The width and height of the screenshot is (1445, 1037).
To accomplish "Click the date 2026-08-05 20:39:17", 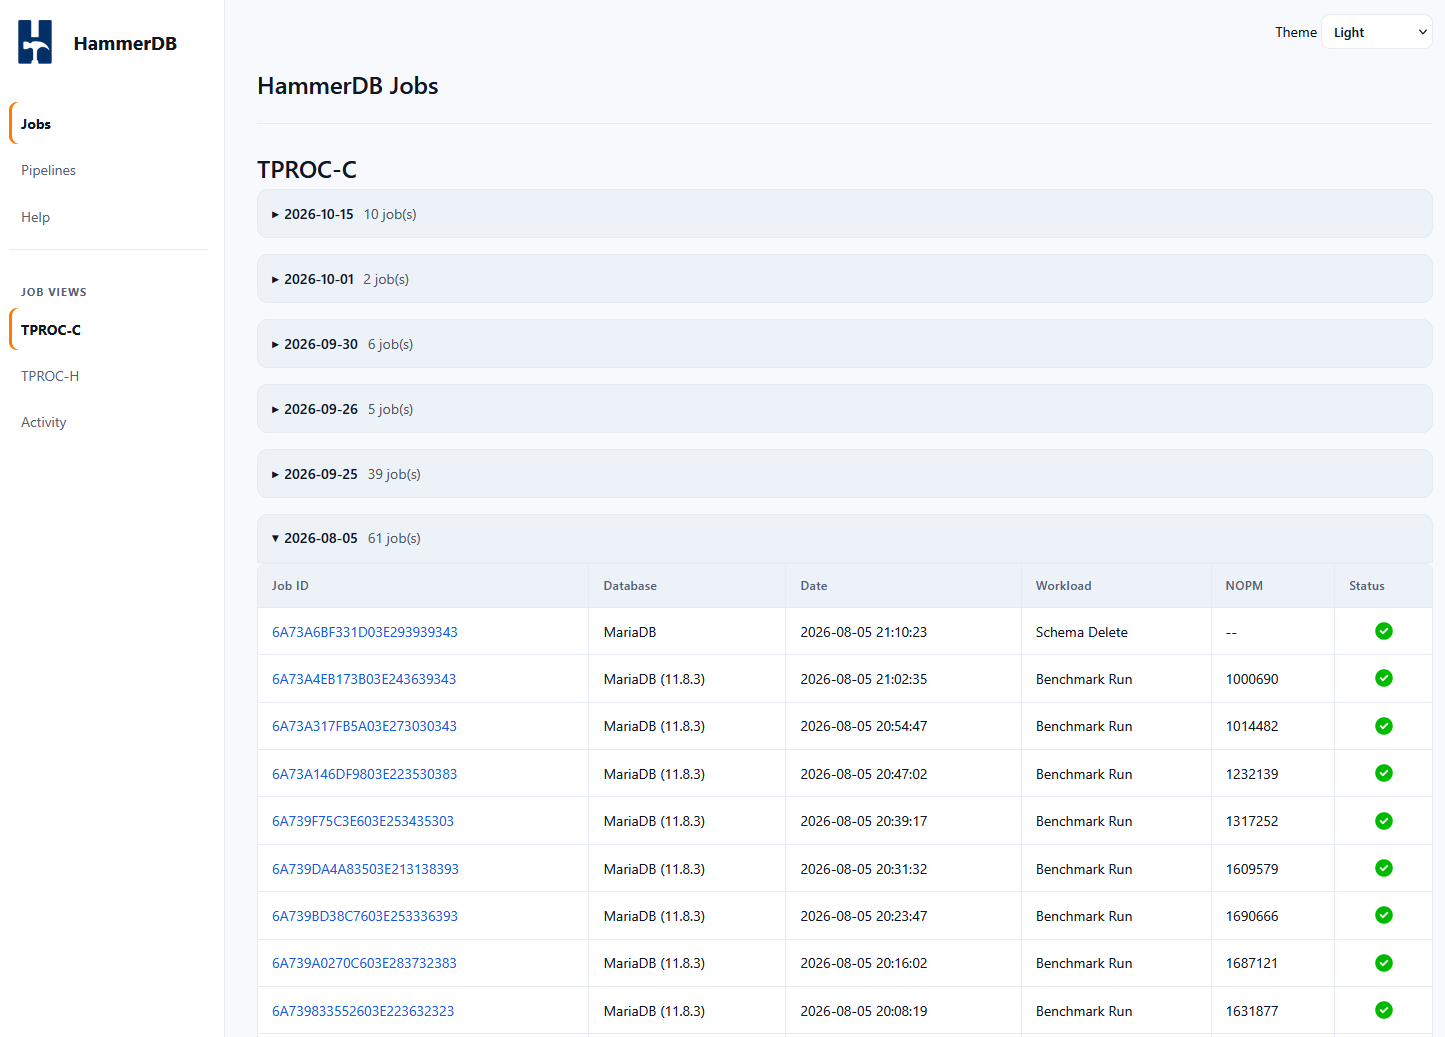I will 864,821.
